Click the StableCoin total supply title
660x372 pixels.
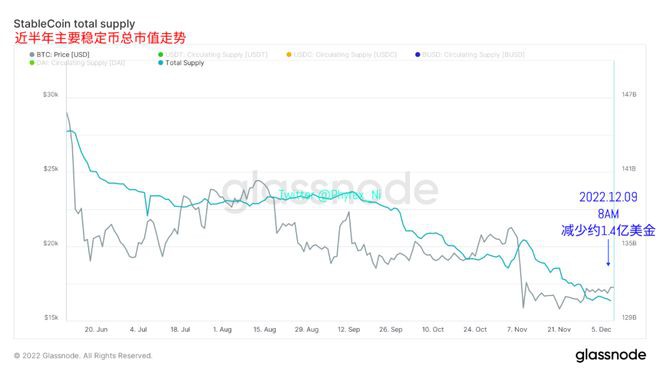point(75,24)
